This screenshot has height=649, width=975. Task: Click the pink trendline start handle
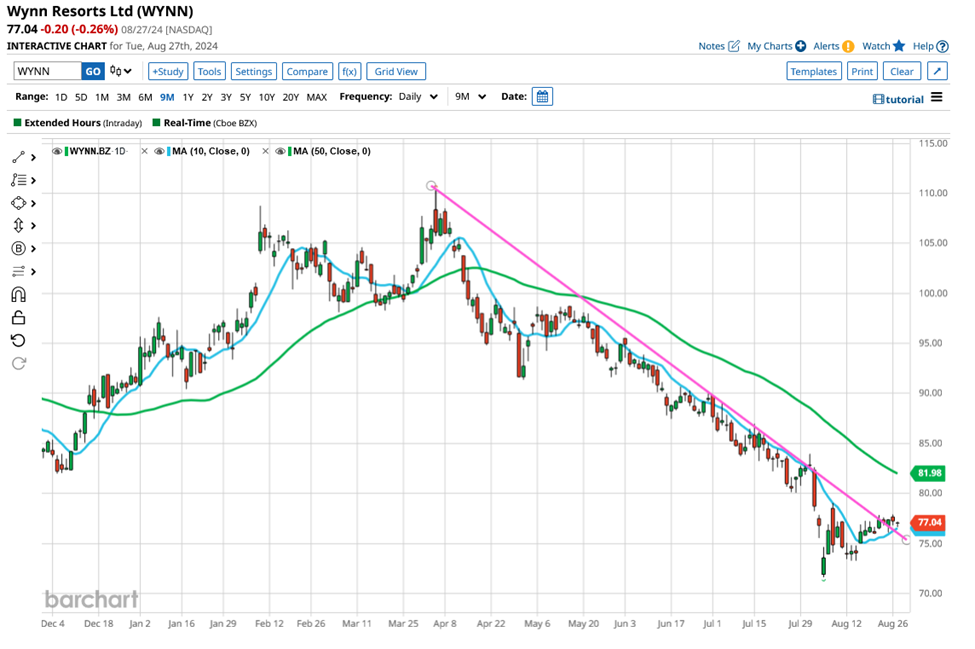pyautogui.click(x=431, y=186)
